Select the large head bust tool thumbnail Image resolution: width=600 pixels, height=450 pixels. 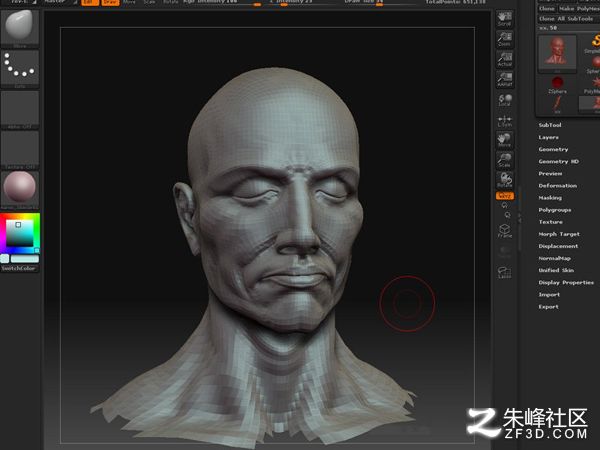(x=557, y=54)
